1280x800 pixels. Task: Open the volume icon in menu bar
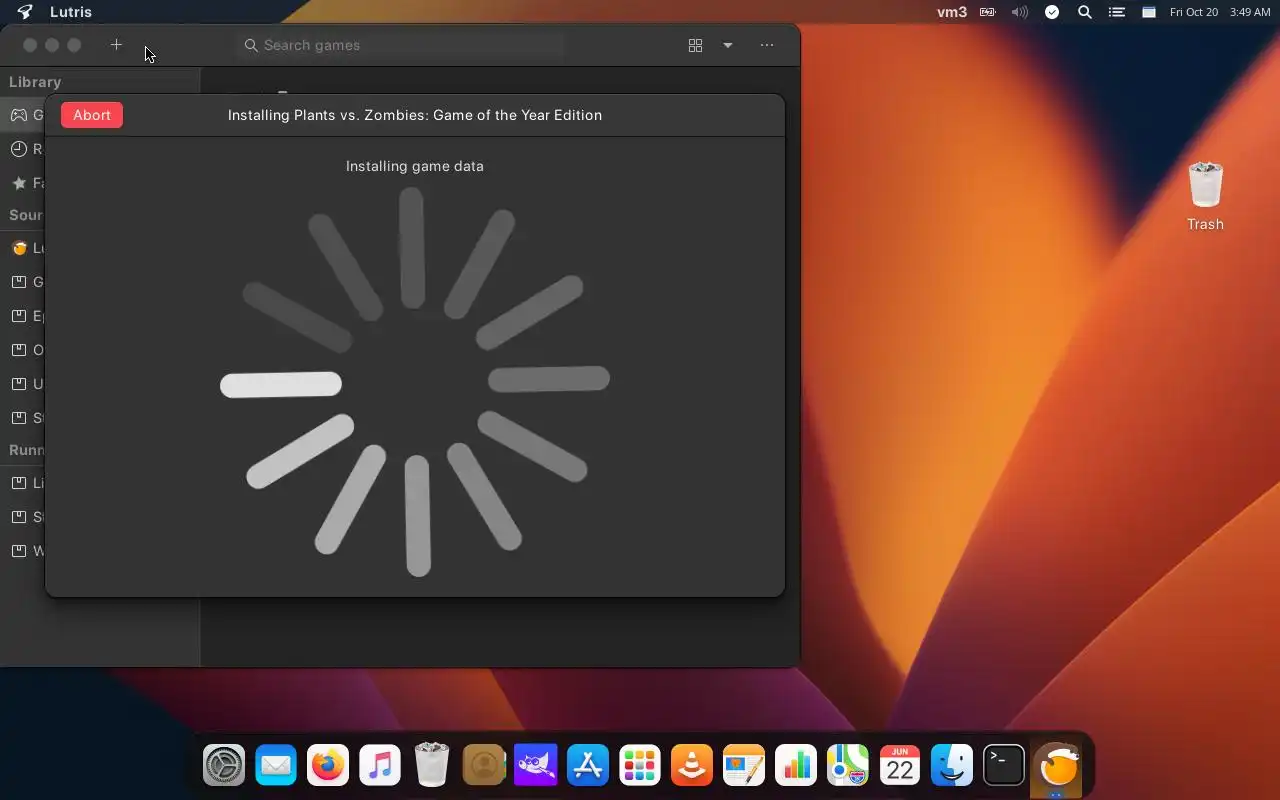coord(1020,12)
